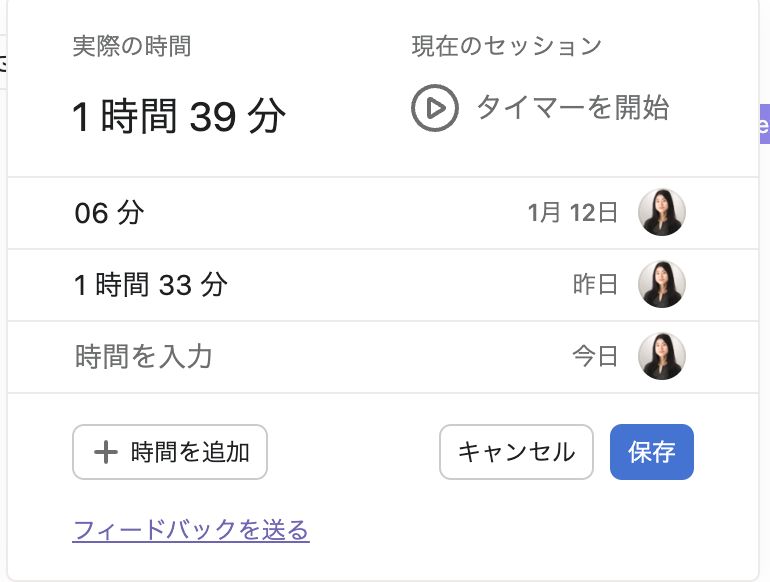Screen dimensions: 770x582
Task: Open the 今日 date picker
Action: coord(595,357)
